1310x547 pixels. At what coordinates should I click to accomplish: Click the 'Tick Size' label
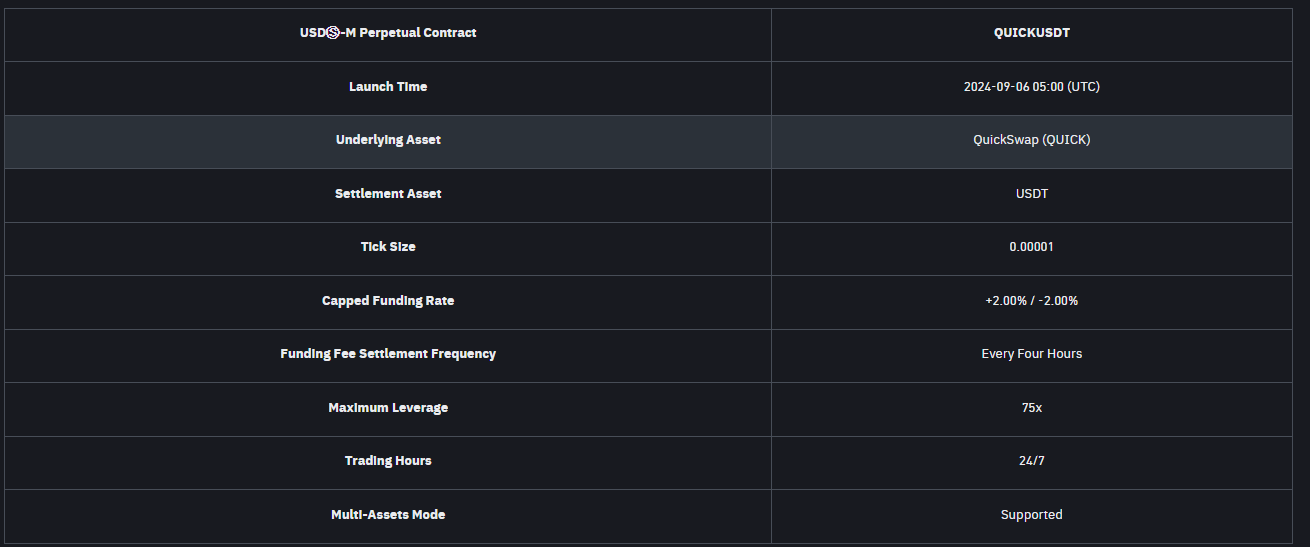click(x=388, y=247)
